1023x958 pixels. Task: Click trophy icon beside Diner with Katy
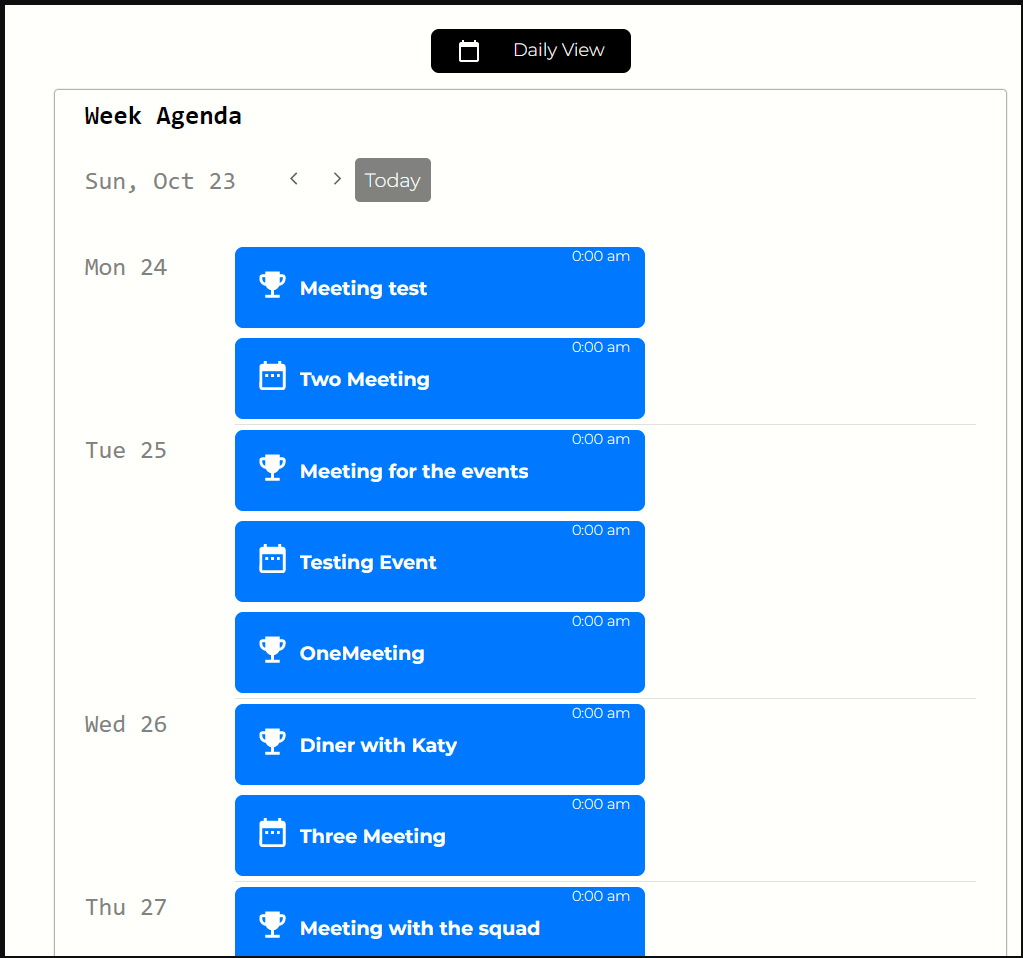(272, 742)
